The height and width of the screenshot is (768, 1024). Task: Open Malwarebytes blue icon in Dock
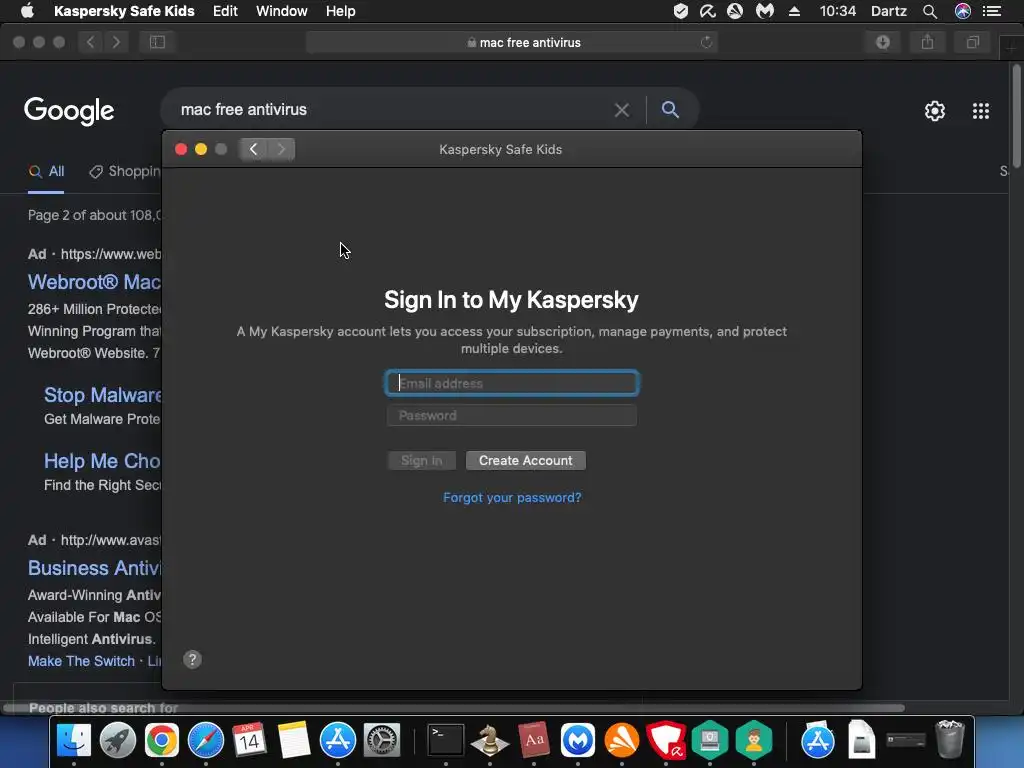578,740
